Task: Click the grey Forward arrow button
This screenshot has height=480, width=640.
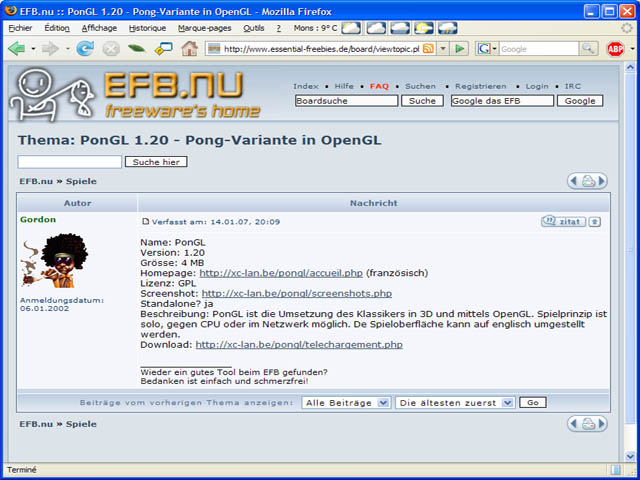Action: pos(51,49)
